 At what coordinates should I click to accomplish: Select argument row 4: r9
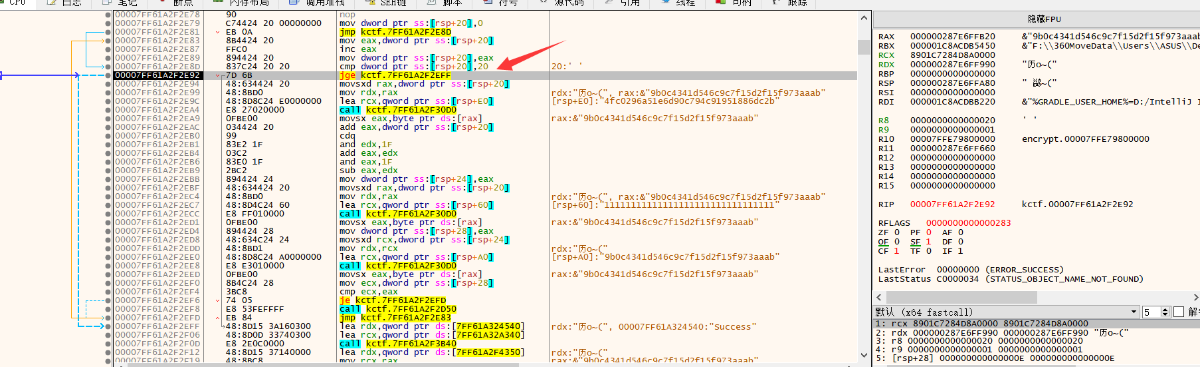click(1037, 350)
